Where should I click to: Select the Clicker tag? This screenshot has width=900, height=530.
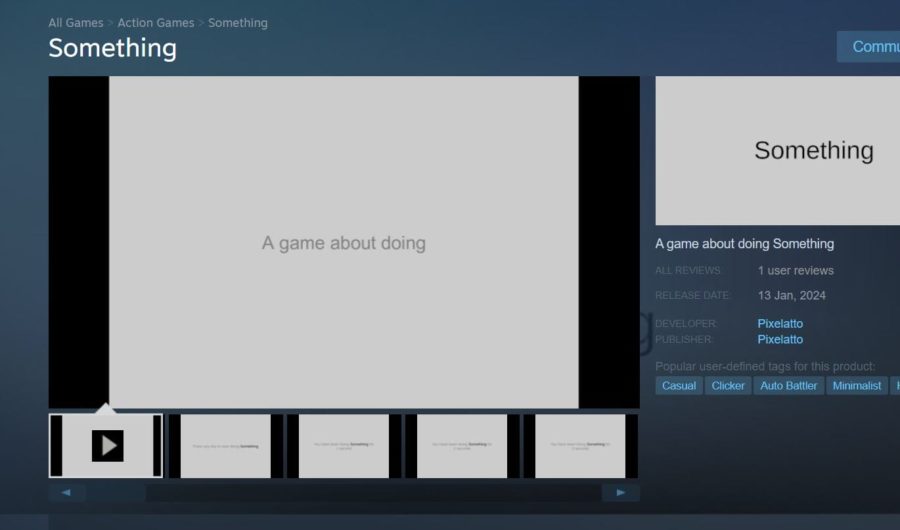click(x=728, y=386)
